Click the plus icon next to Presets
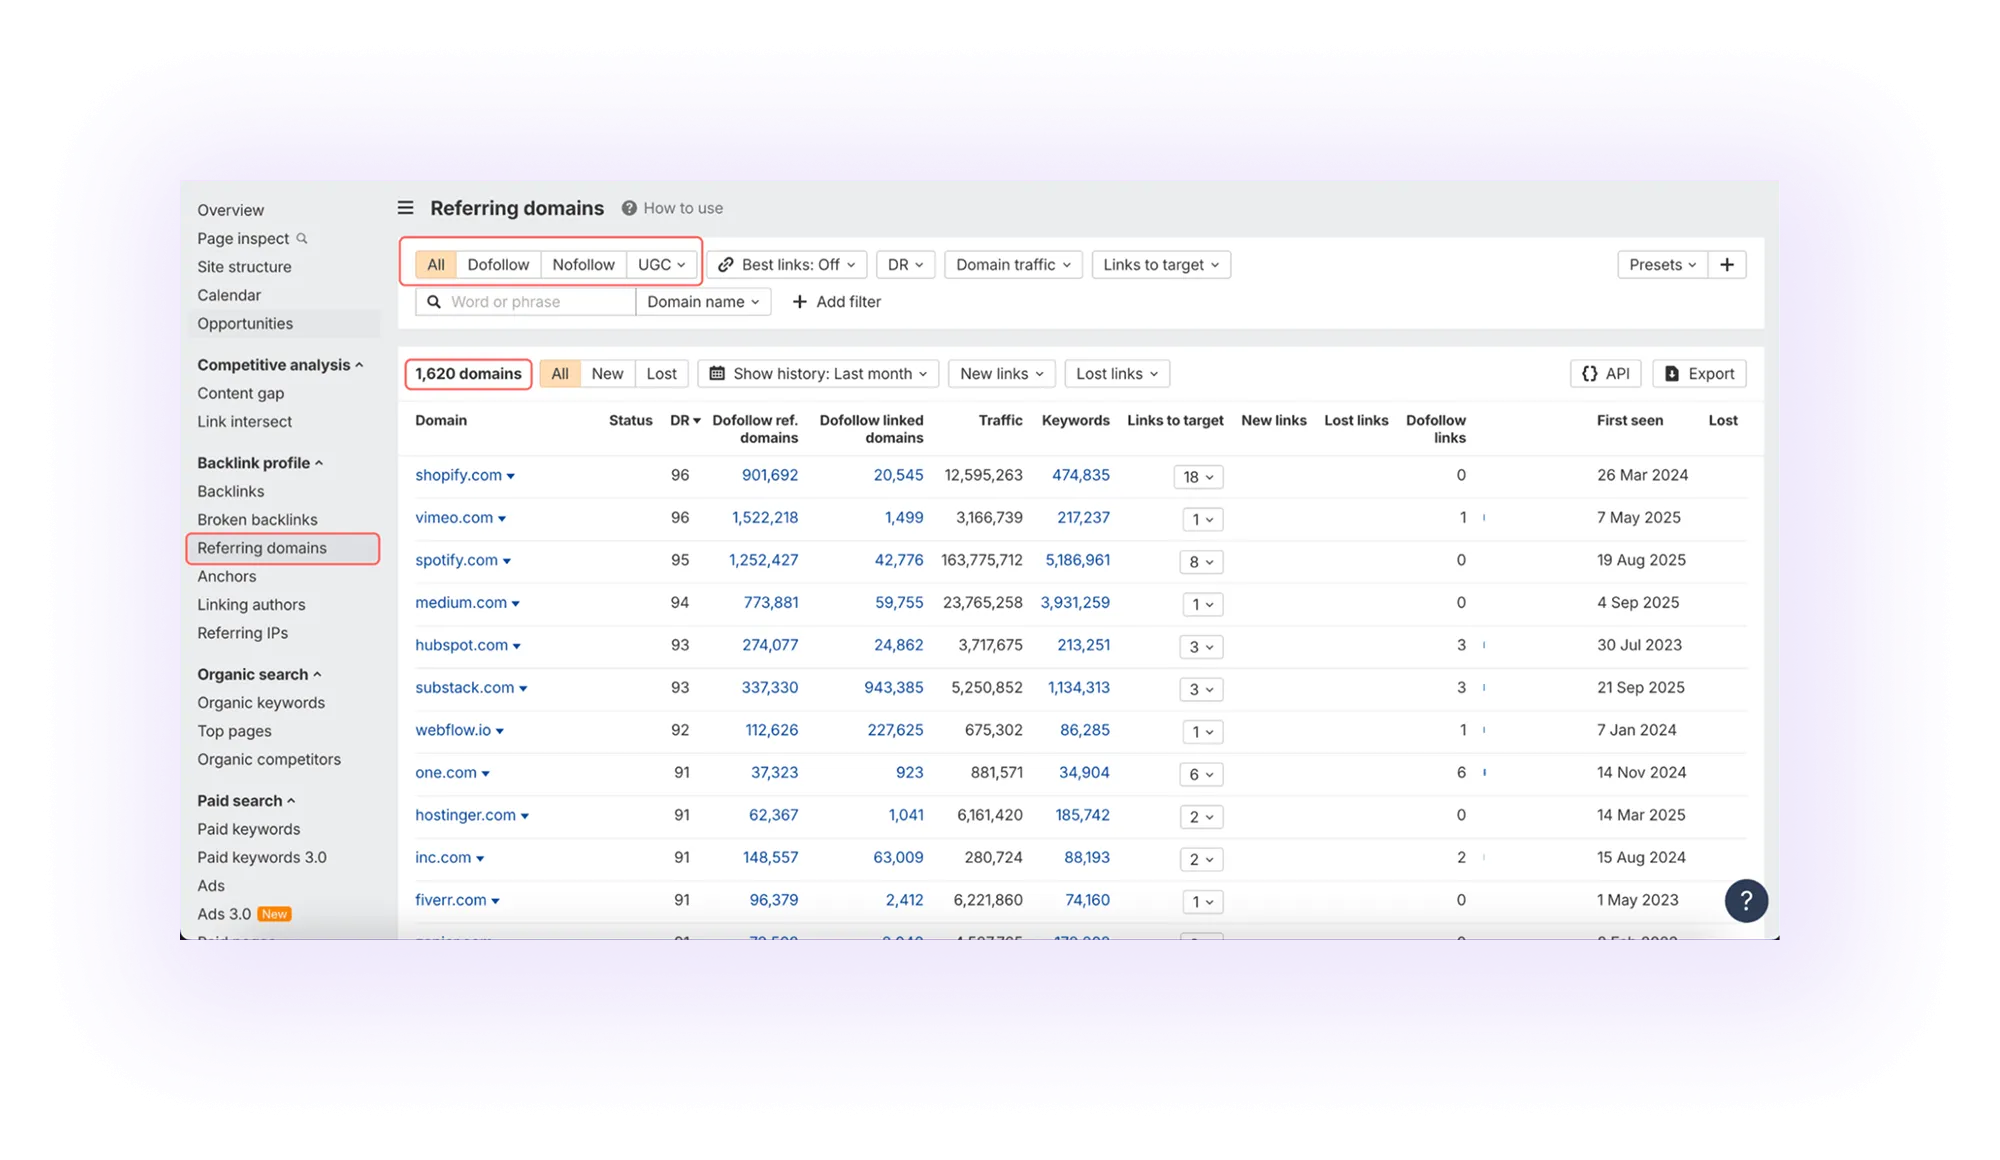 [1727, 264]
